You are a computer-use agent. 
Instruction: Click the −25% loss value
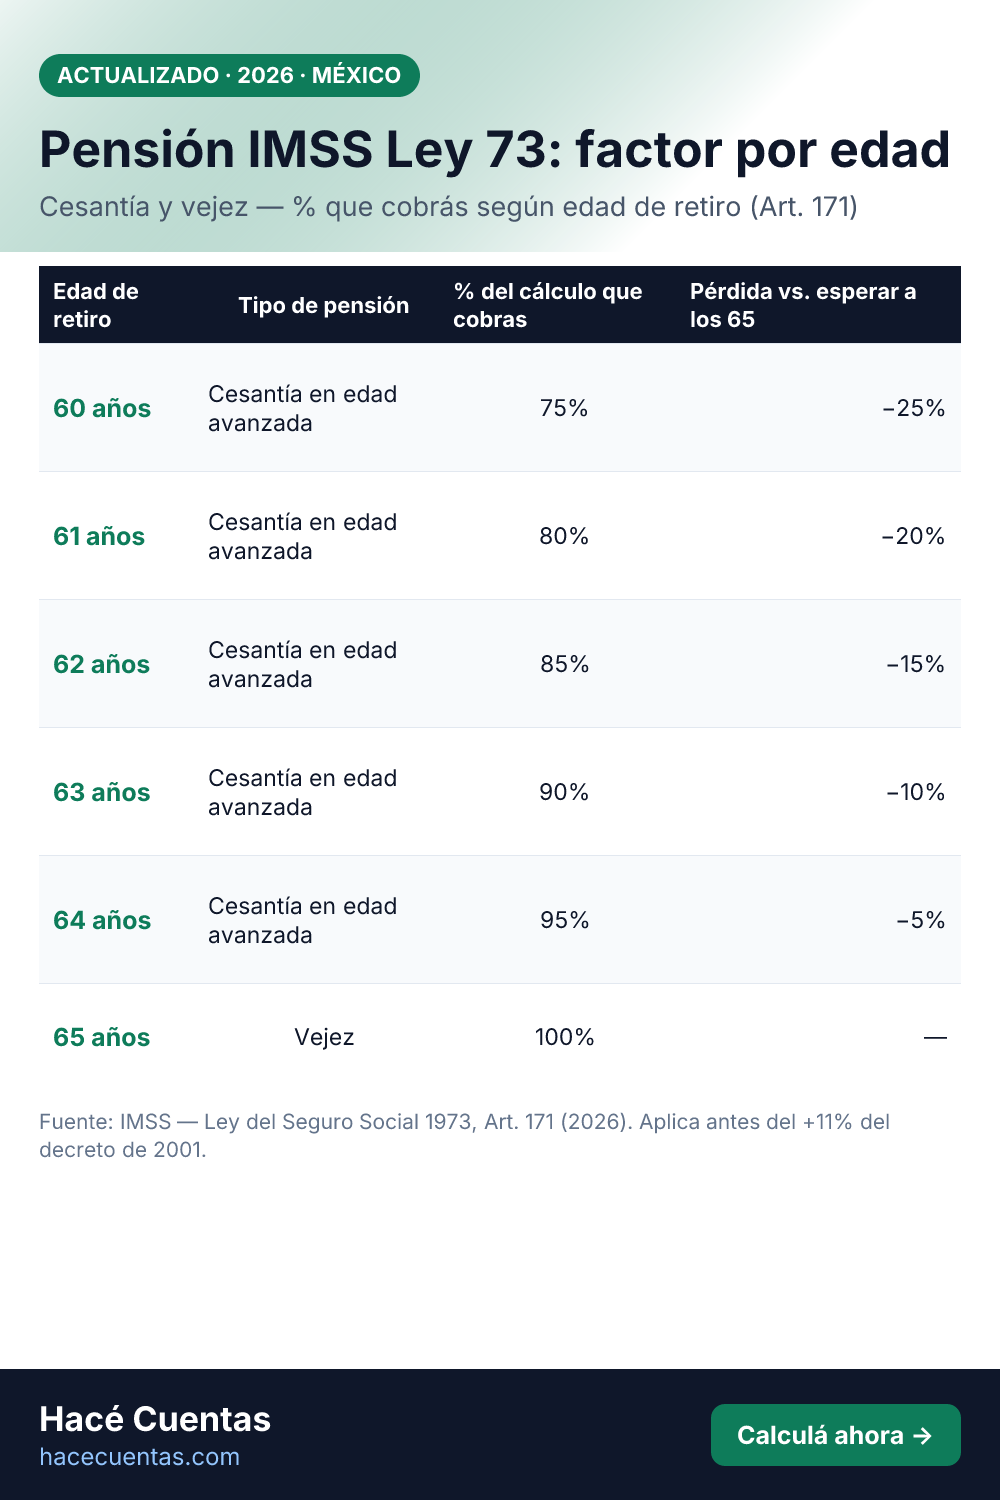coord(914,408)
